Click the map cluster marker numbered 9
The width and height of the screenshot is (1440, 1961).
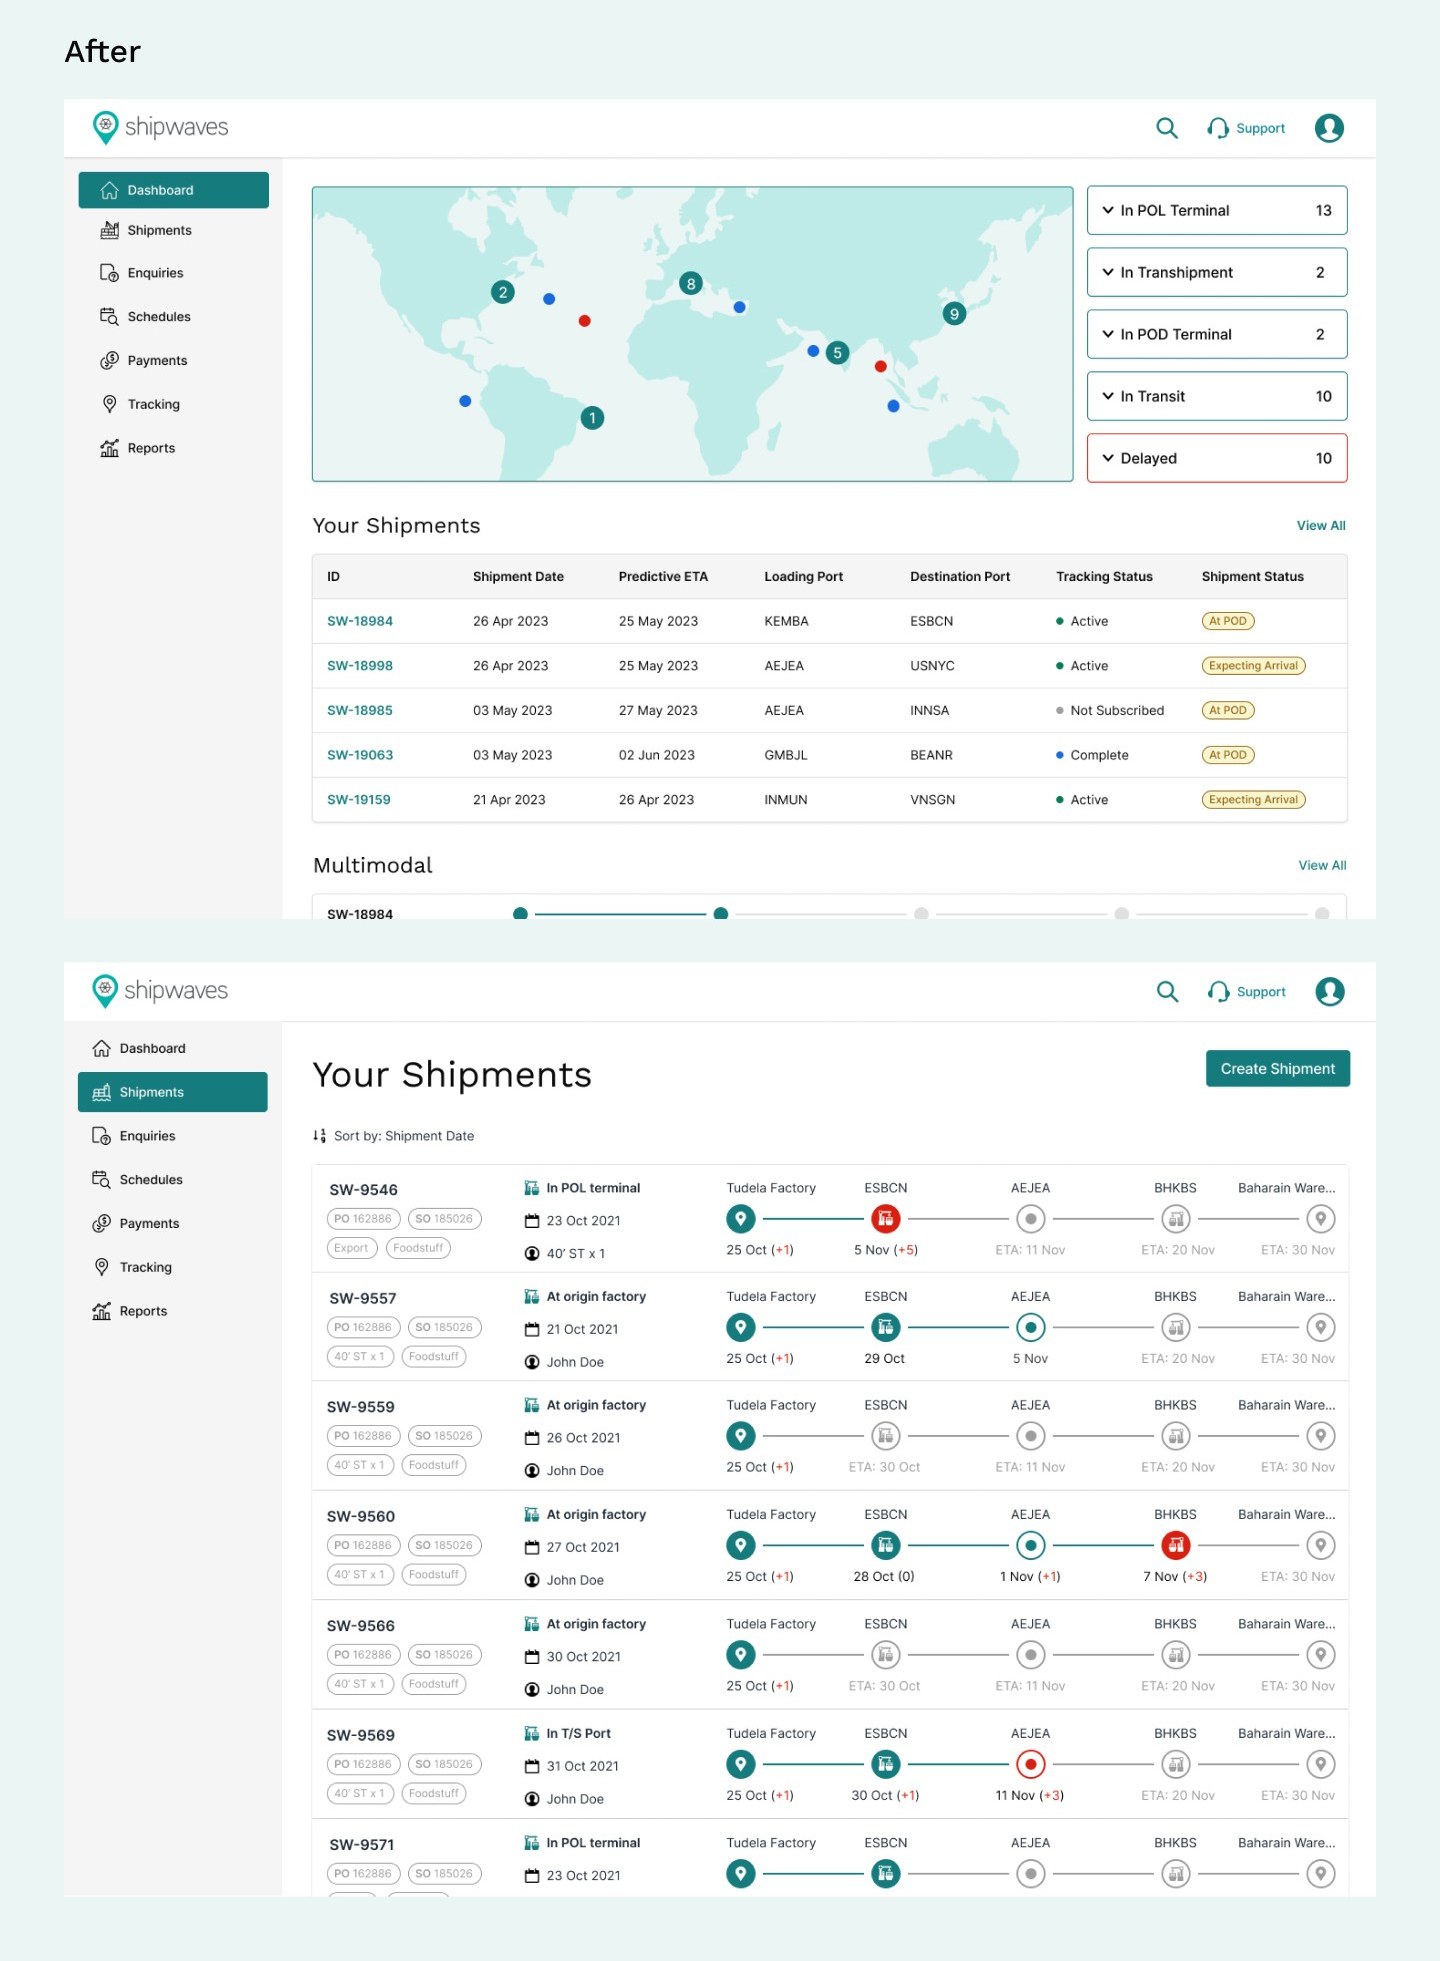pyautogui.click(x=954, y=314)
